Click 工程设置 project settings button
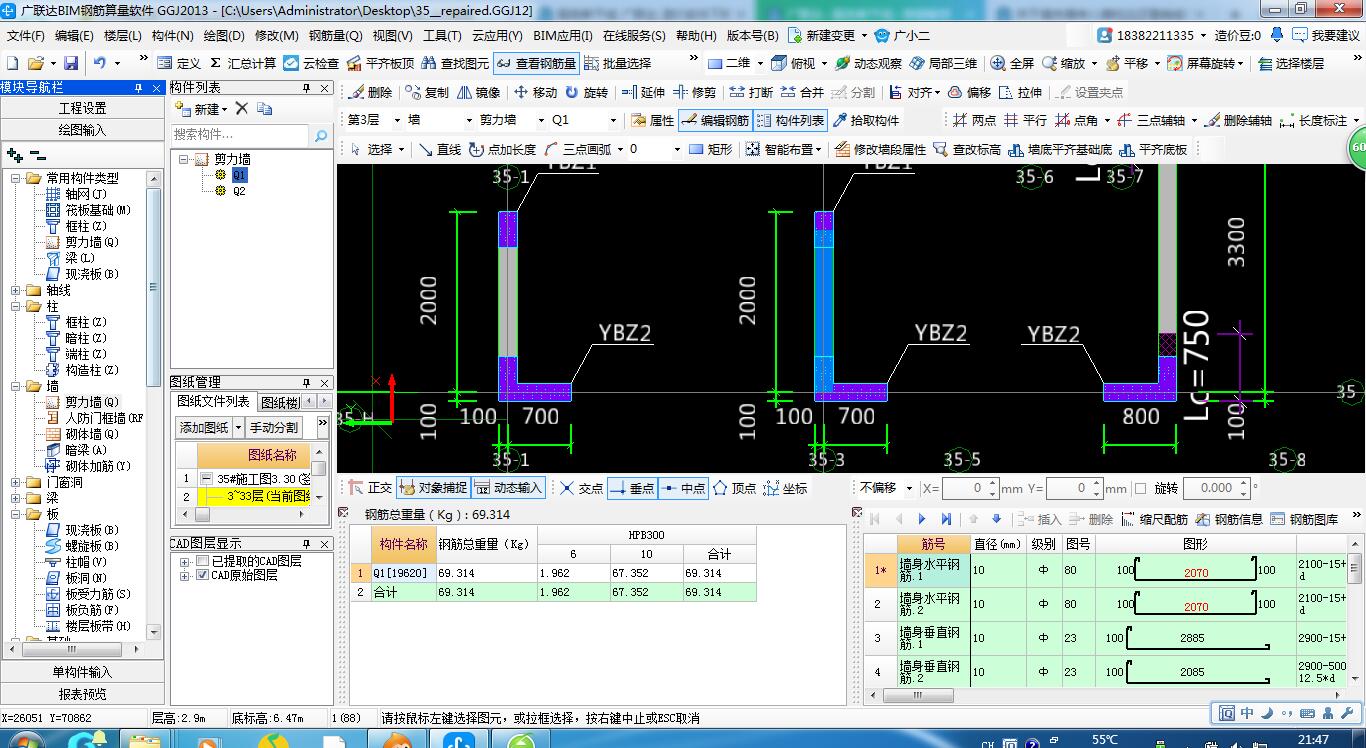 point(82,108)
